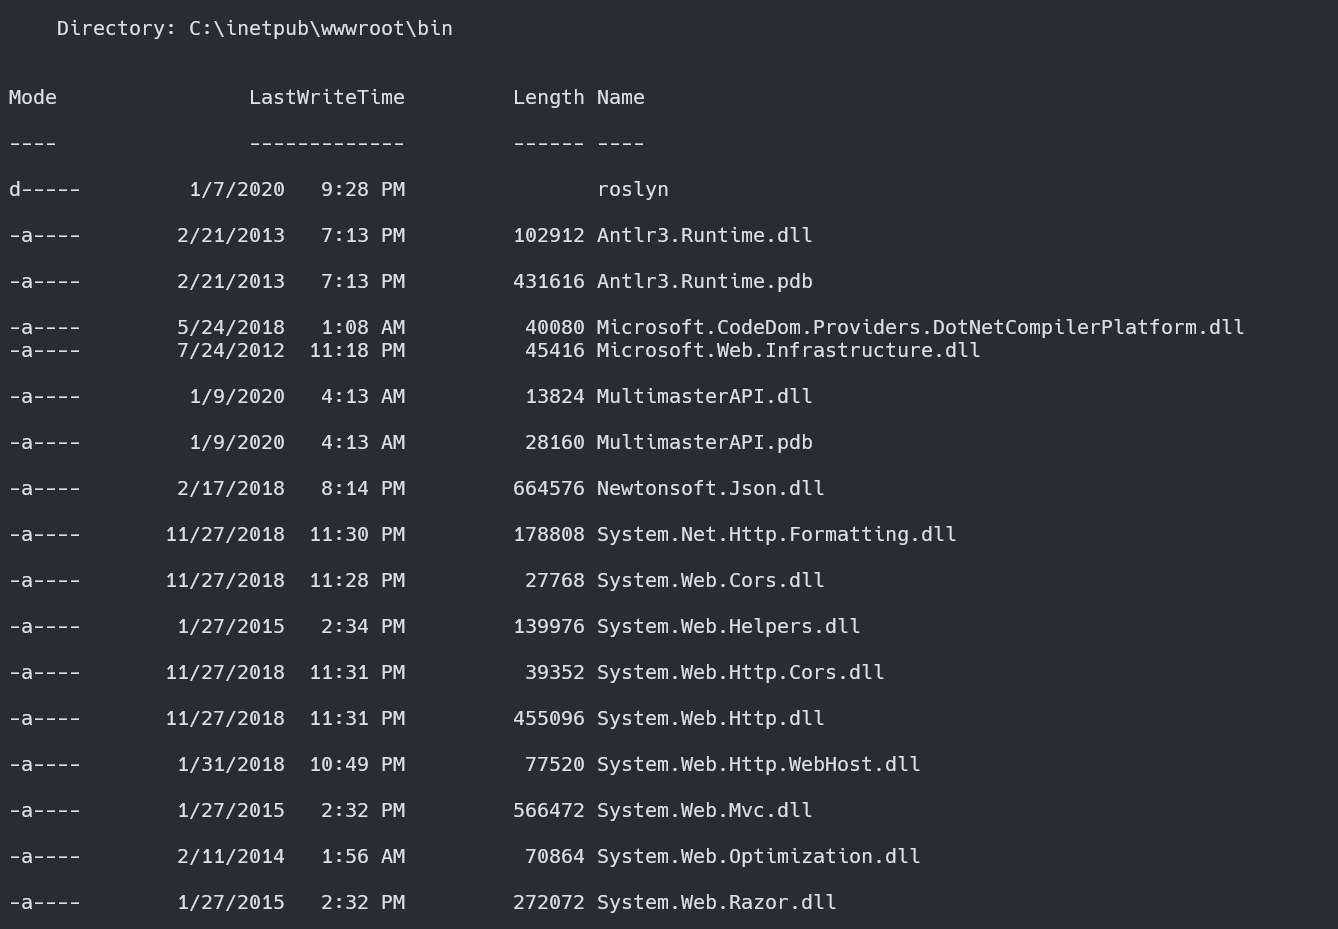The width and height of the screenshot is (1338, 929).
Task: Click Microsoft.CodeDom.Providers.DotNetCompilerPlatform.dll file name
Action: pos(920,327)
